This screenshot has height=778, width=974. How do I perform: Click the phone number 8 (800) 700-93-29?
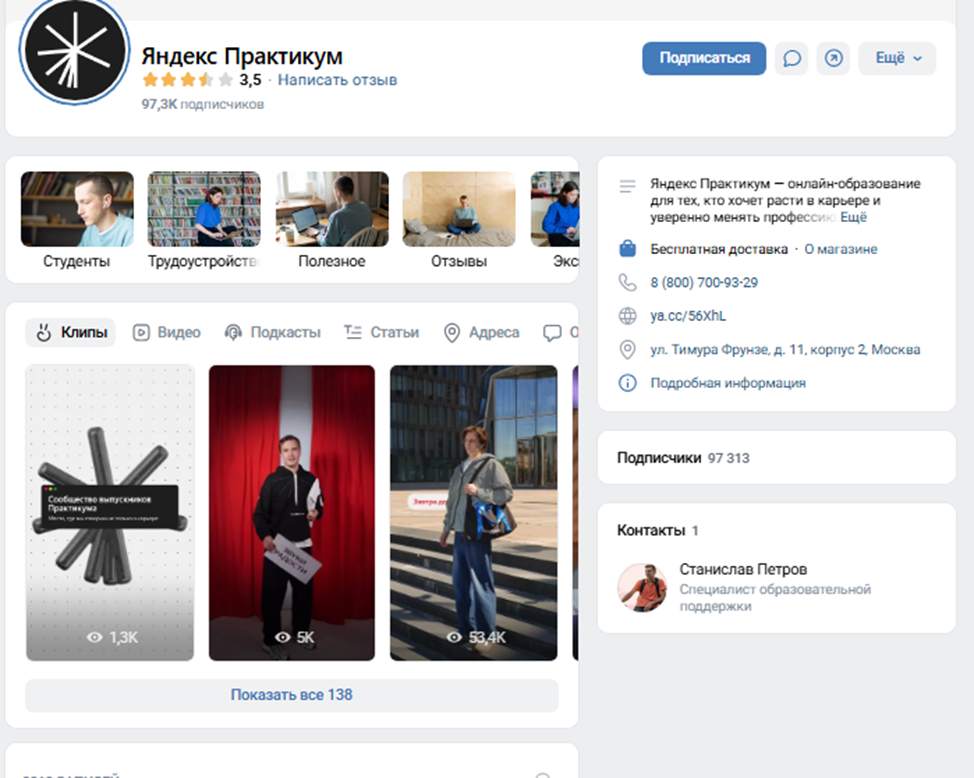click(704, 283)
